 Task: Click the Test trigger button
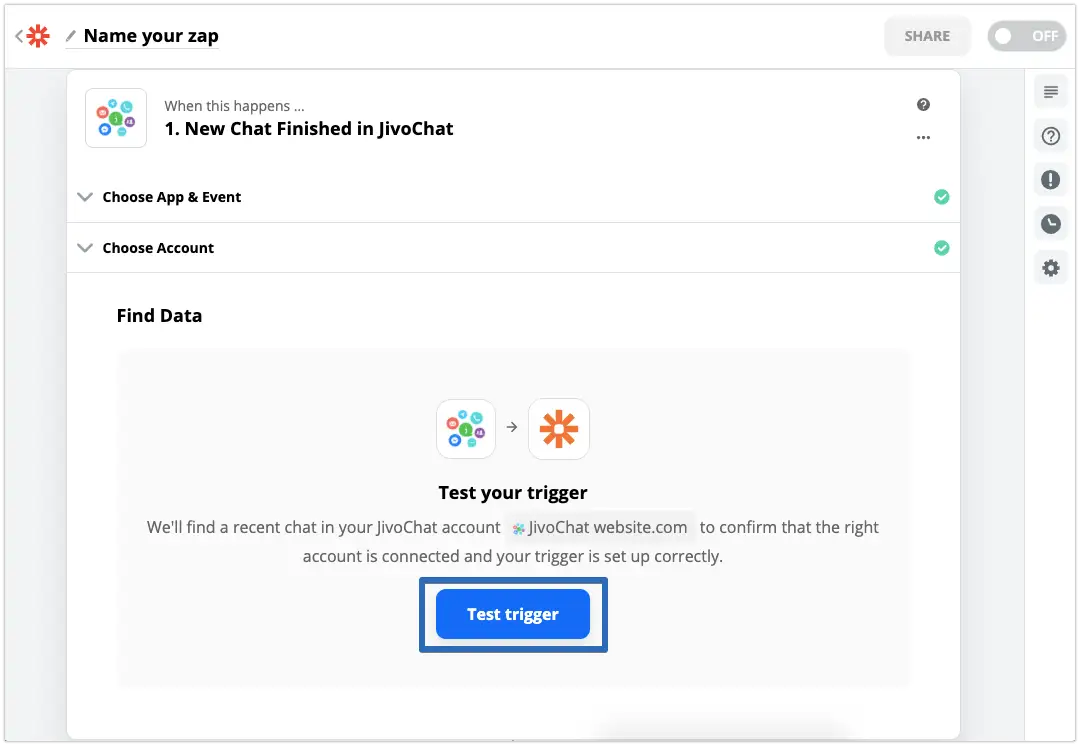point(513,614)
